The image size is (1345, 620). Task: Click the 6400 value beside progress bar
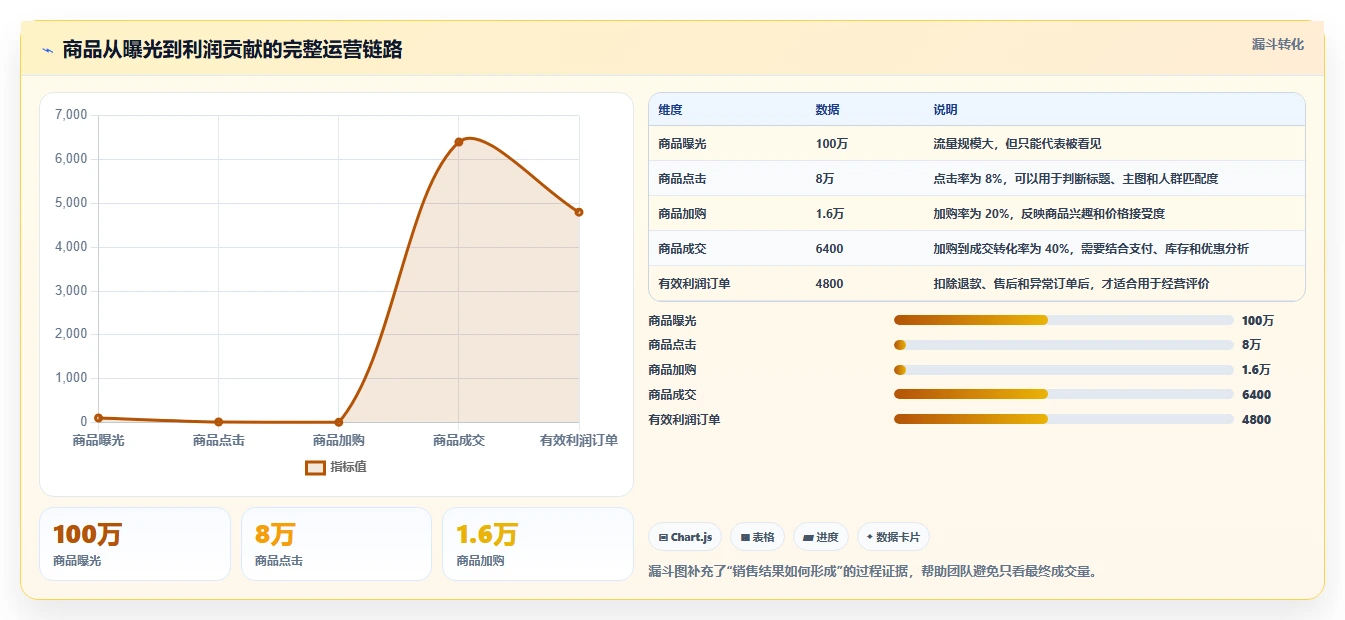point(1256,395)
